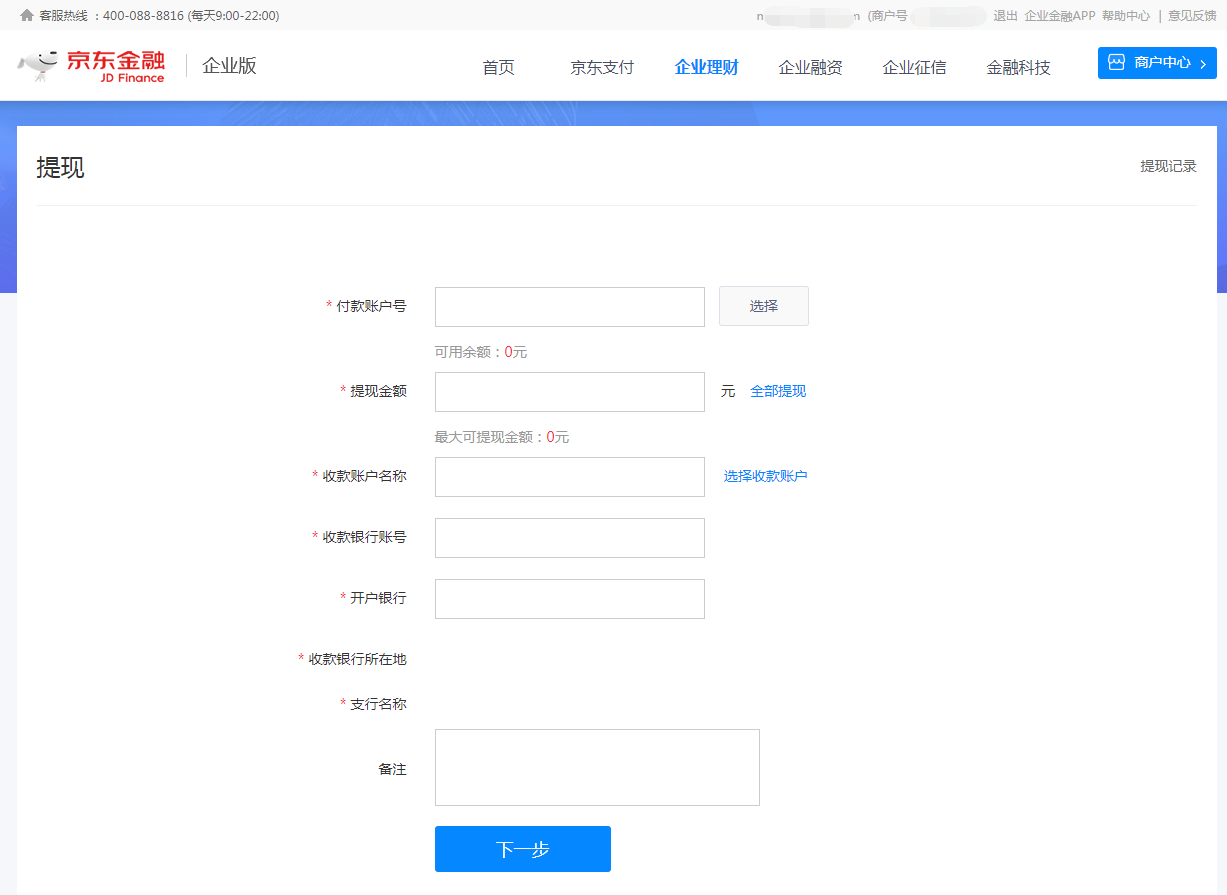This screenshot has height=895, width=1227.
Task: Open the 金融科技 menu item
Action: 1018,67
